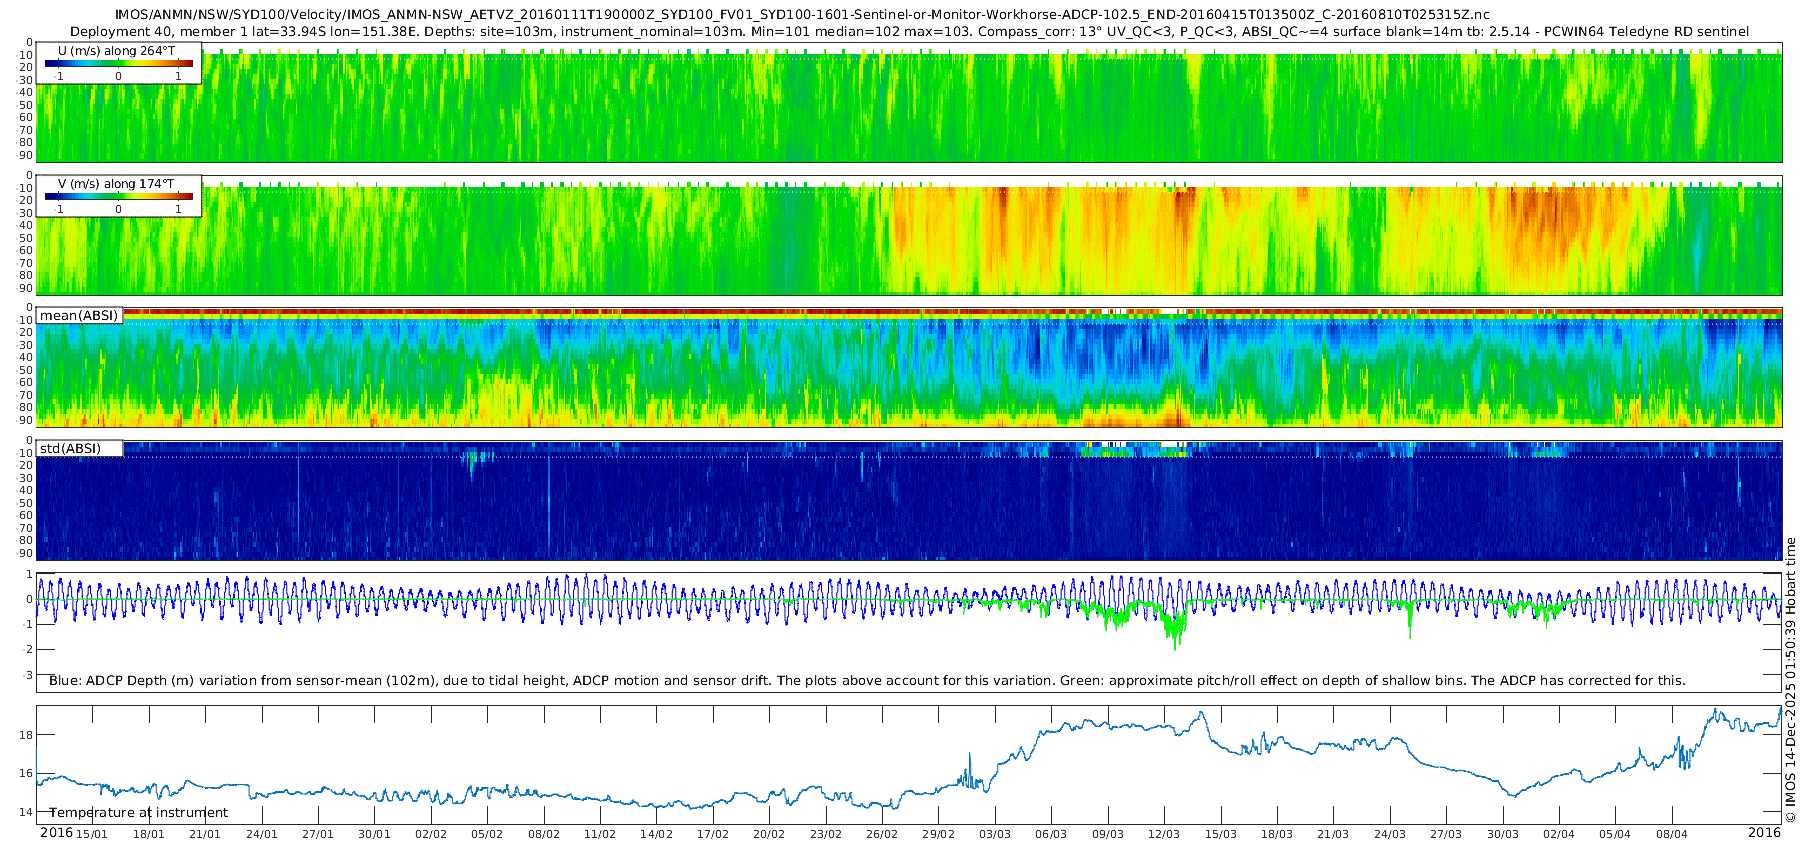Click the 2016 year label at right
This screenshot has width=1800, height=850.
[x=1764, y=832]
